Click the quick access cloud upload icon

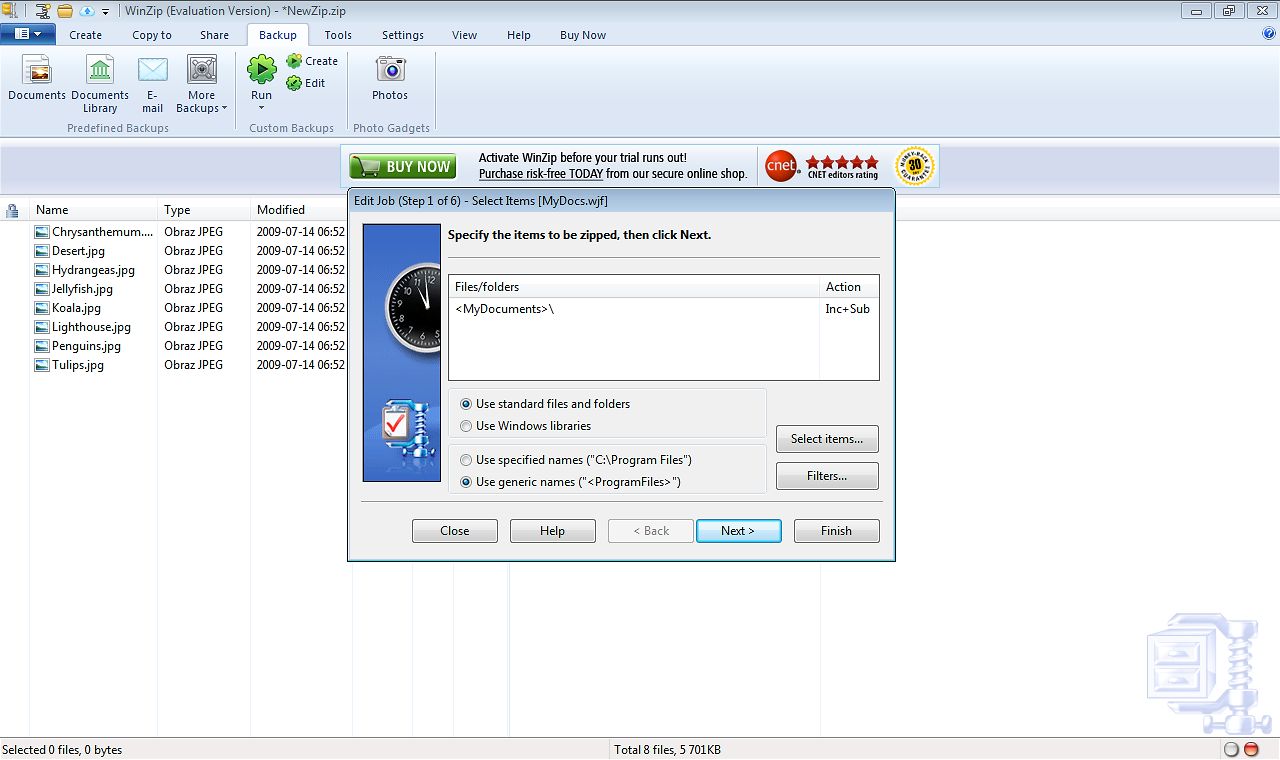coord(86,11)
